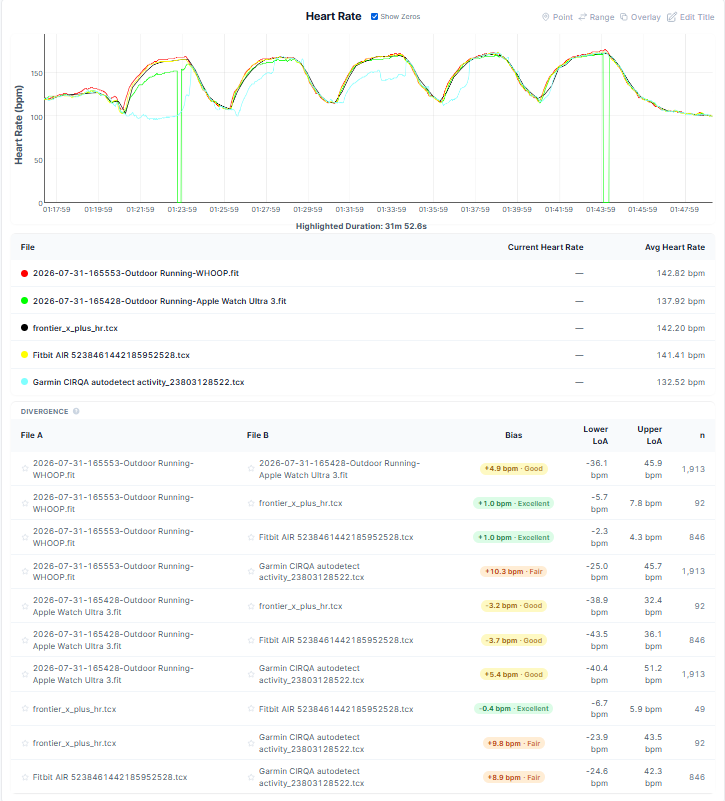Click the red WHOOP color dot
Screen dimensions: 725x801
click(x=24, y=273)
